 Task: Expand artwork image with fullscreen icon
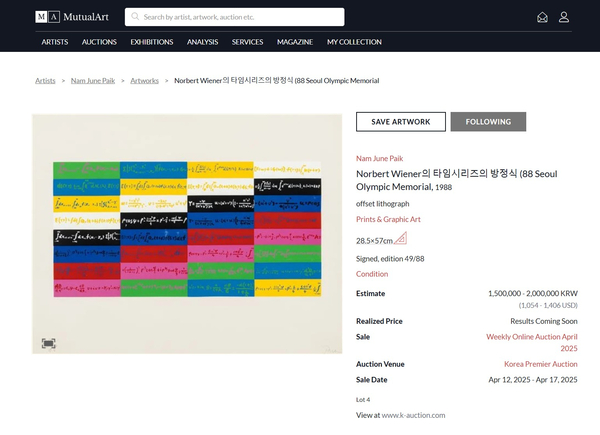tap(48, 343)
